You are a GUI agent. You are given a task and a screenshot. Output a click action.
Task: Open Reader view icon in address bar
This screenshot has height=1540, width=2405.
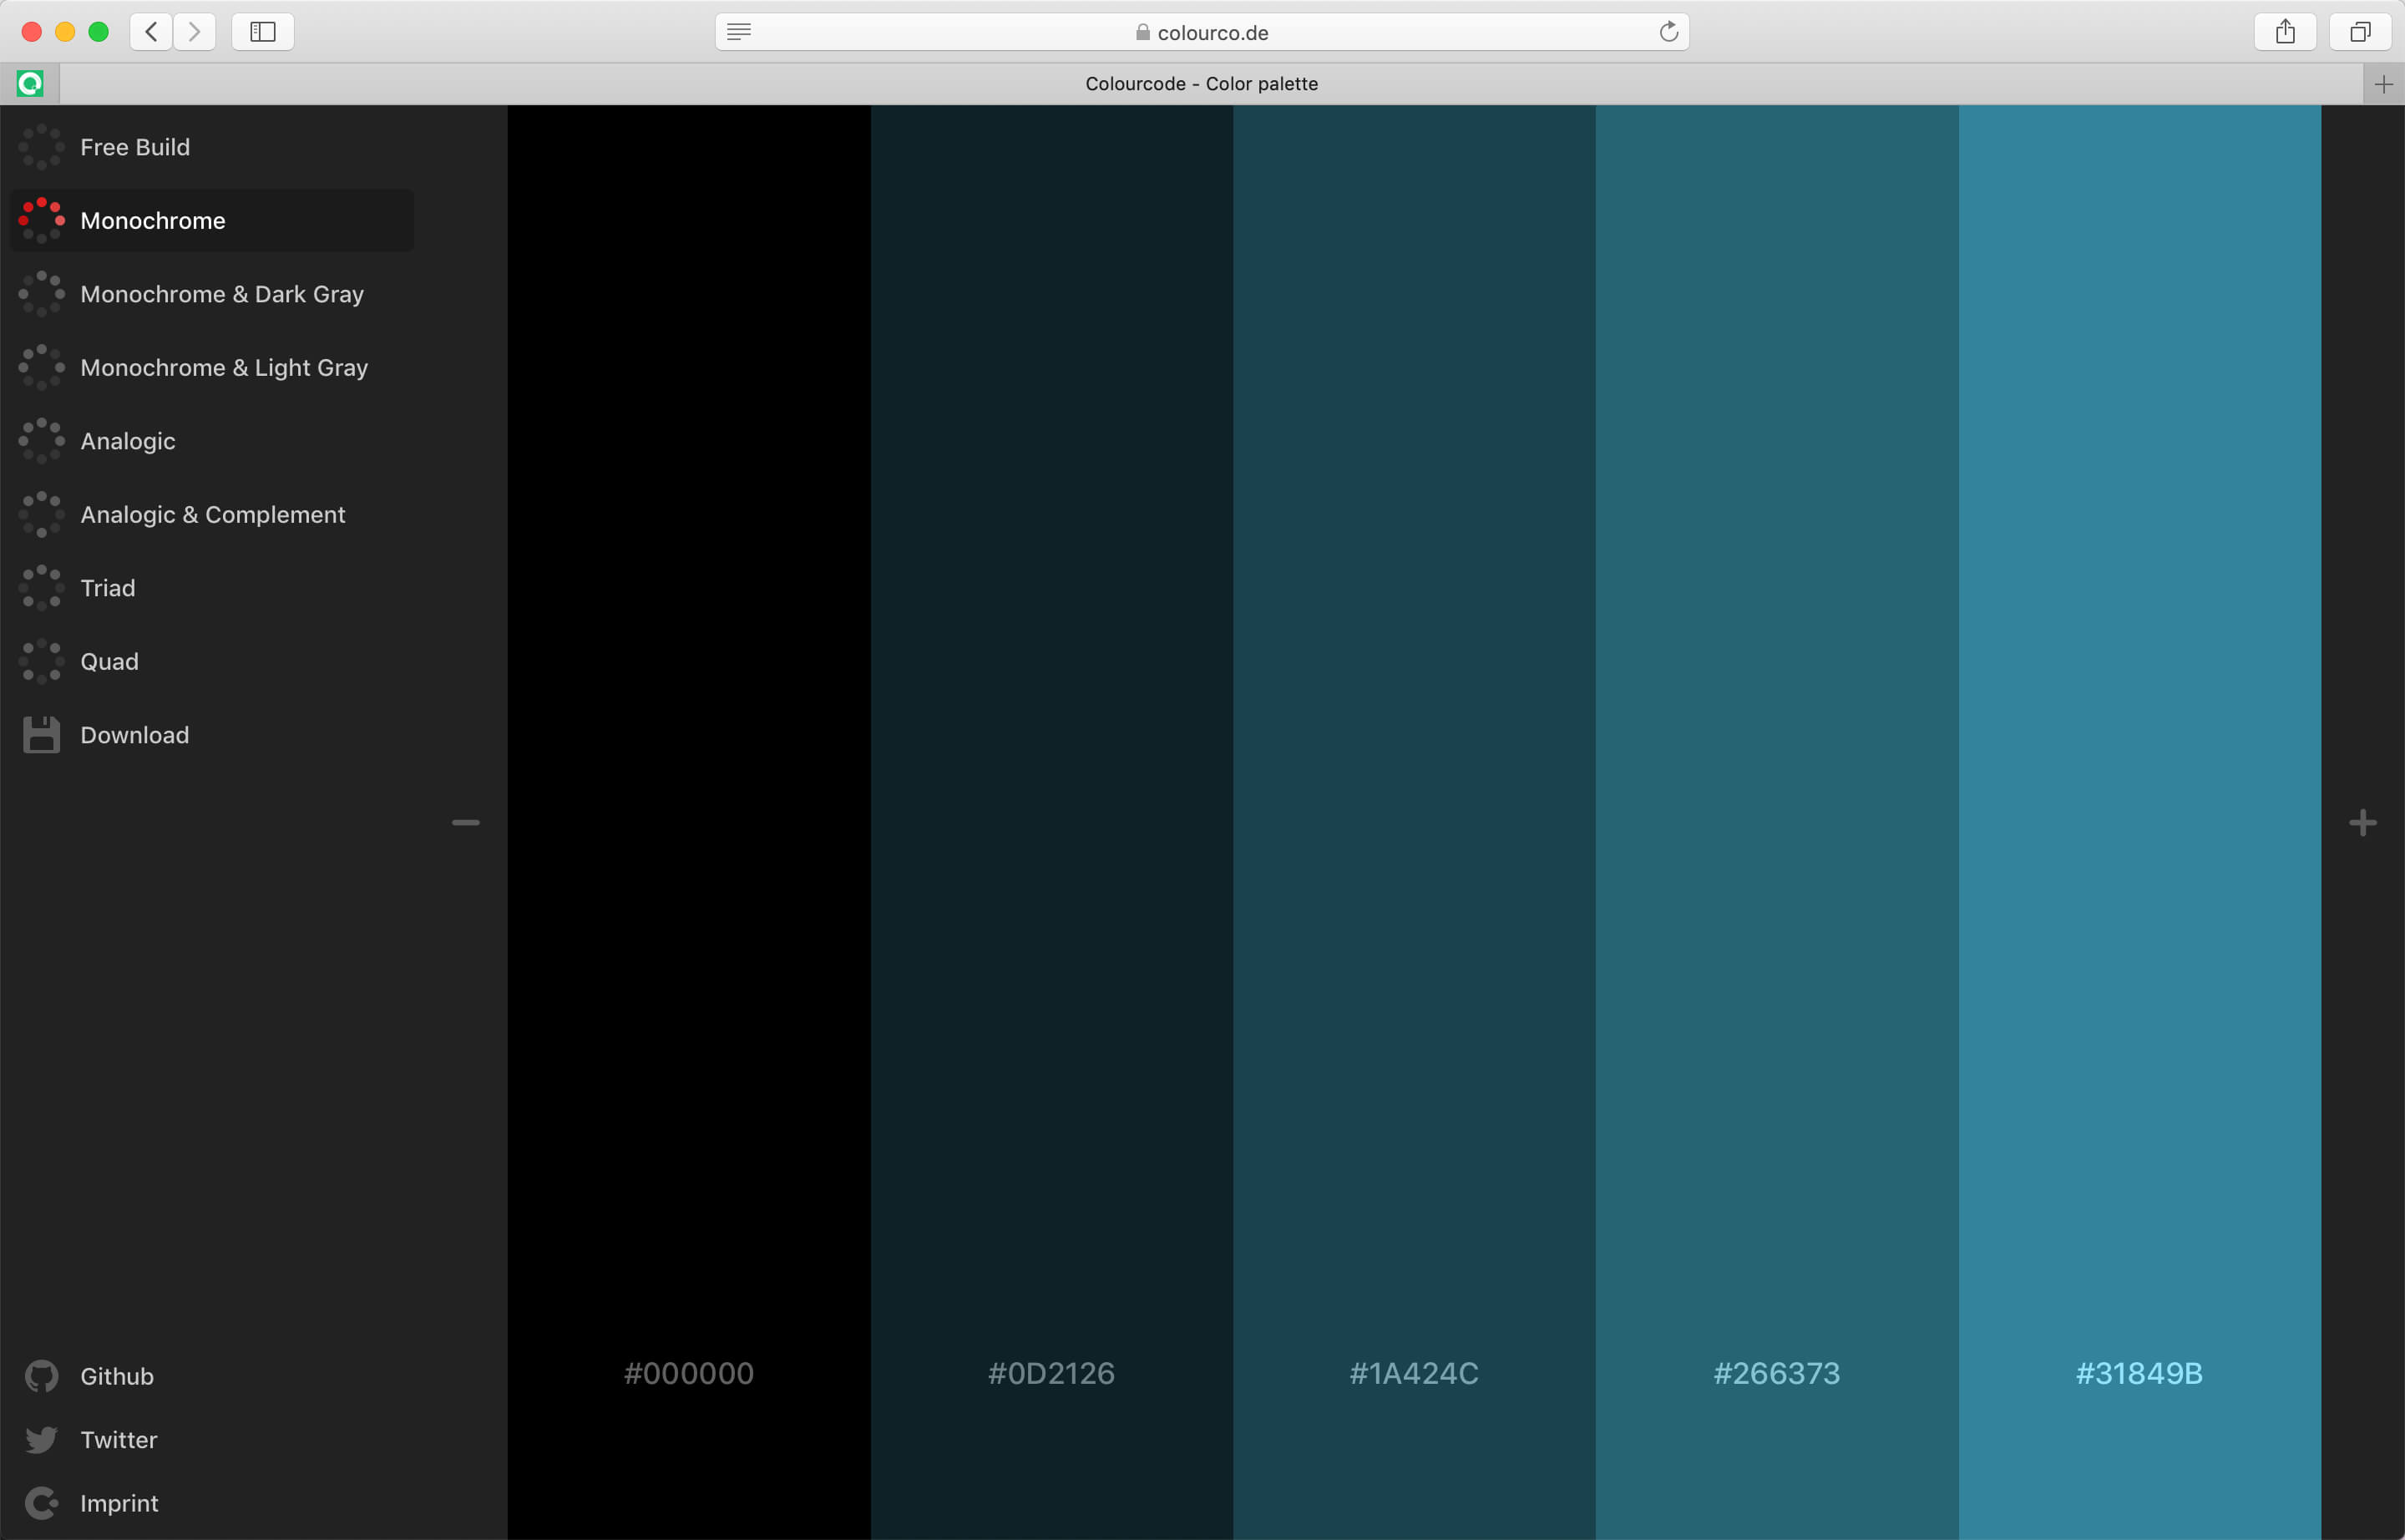(739, 32)
